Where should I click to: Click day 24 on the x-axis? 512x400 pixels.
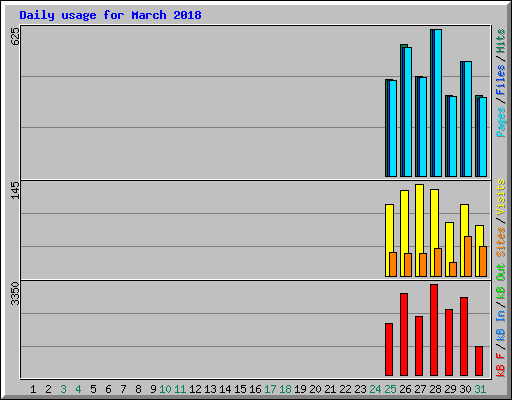point(375,389)
